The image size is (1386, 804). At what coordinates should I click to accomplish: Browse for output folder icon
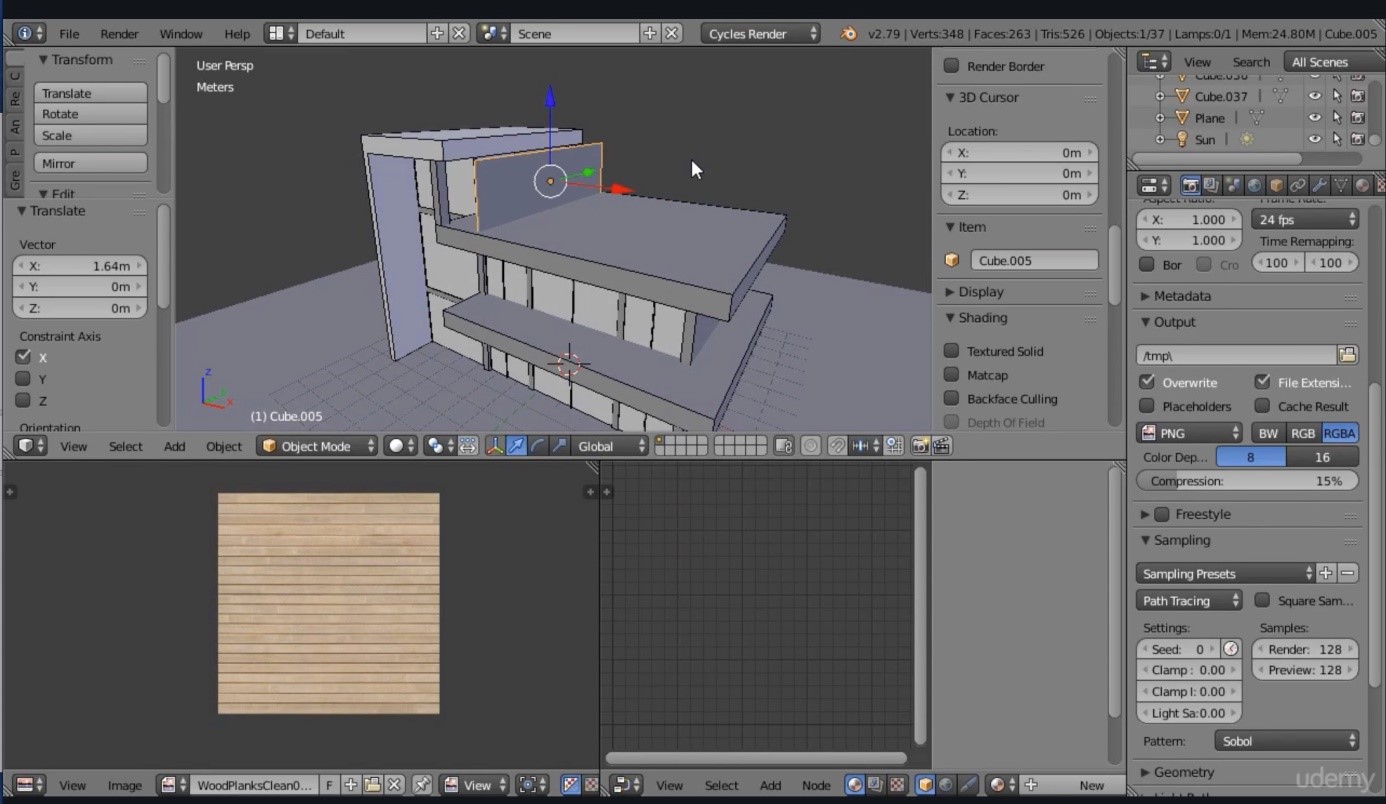click(x=1347, y=355)
